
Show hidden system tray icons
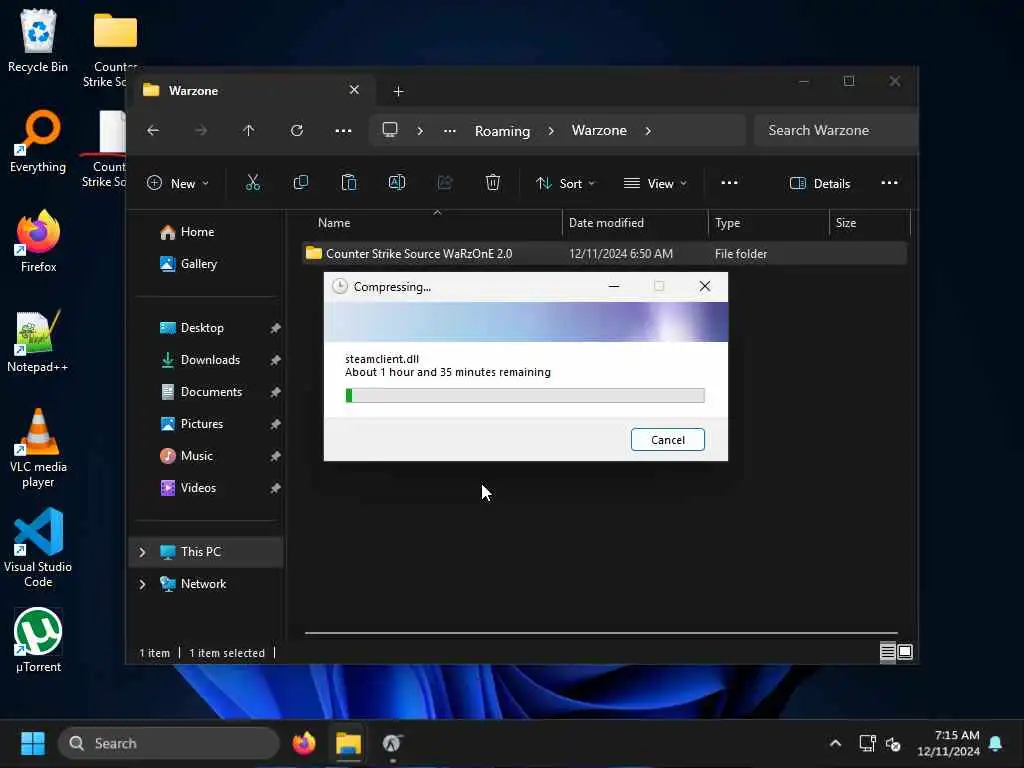click(x=835, y=743)
